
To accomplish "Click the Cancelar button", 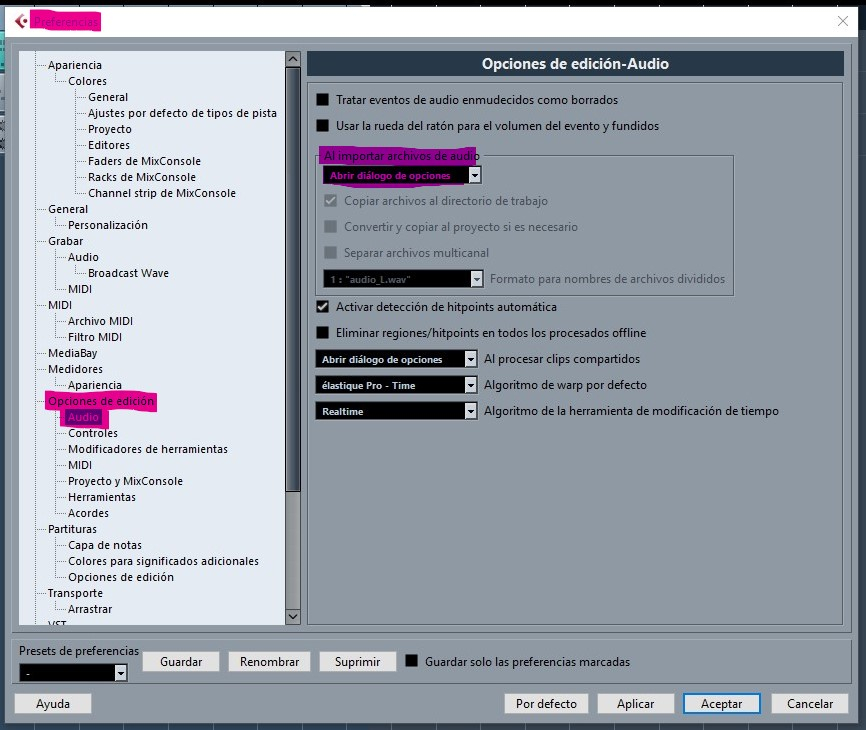I will point(810,703).
